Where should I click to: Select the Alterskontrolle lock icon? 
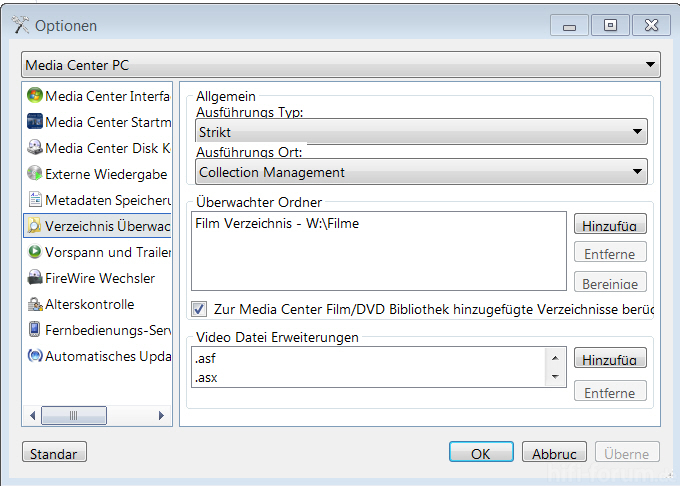(x=35, y=304)
